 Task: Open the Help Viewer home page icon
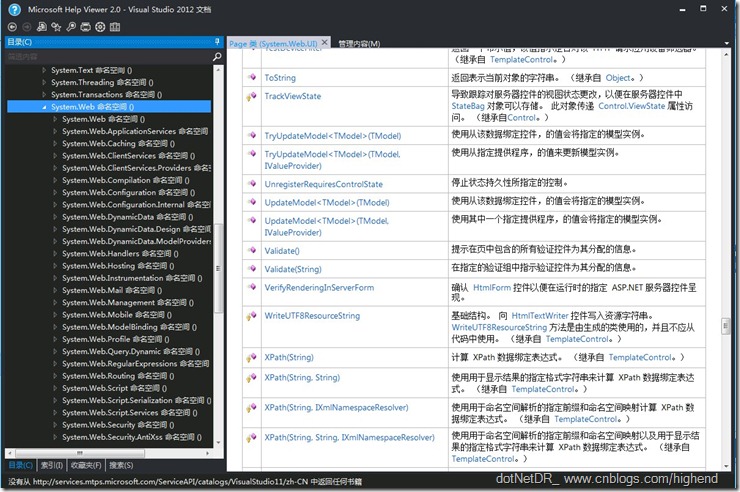(42, 27)
